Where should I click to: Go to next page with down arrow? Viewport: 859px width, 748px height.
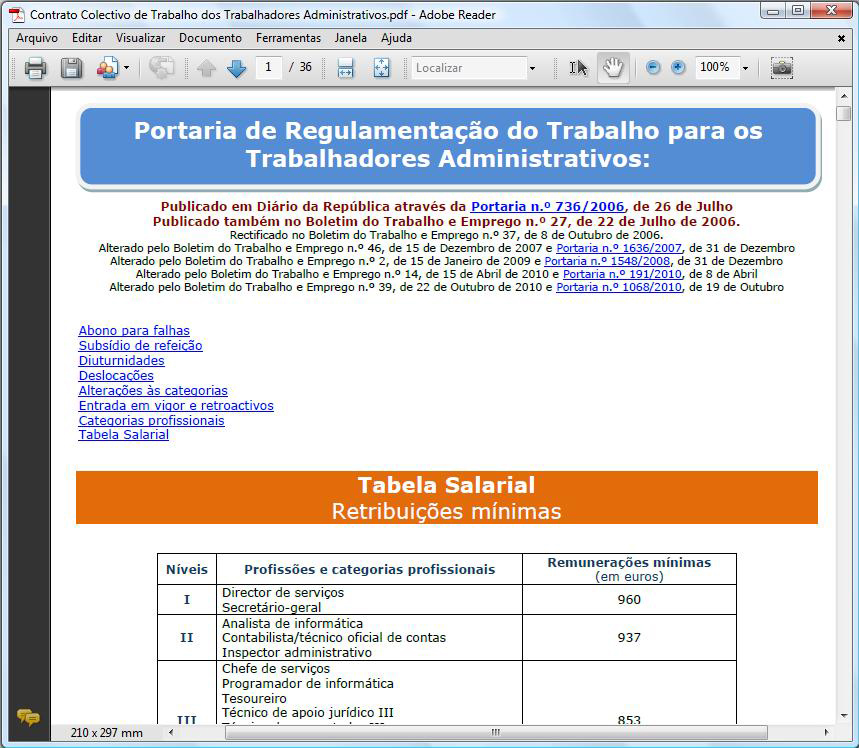[x=236, y=68]
